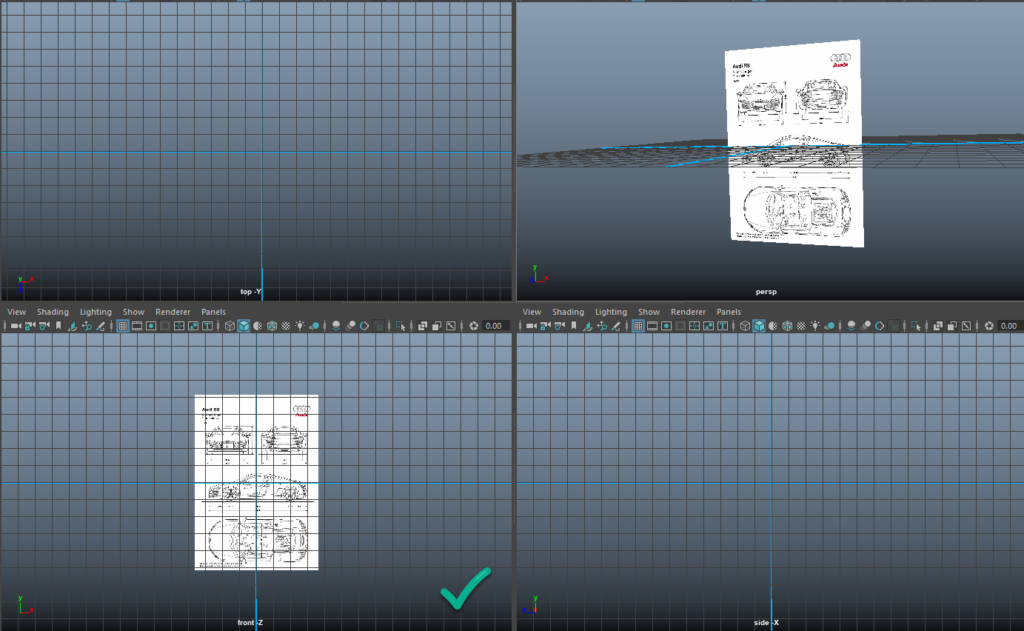Click Shadows icon in front view toolbar

314,326
